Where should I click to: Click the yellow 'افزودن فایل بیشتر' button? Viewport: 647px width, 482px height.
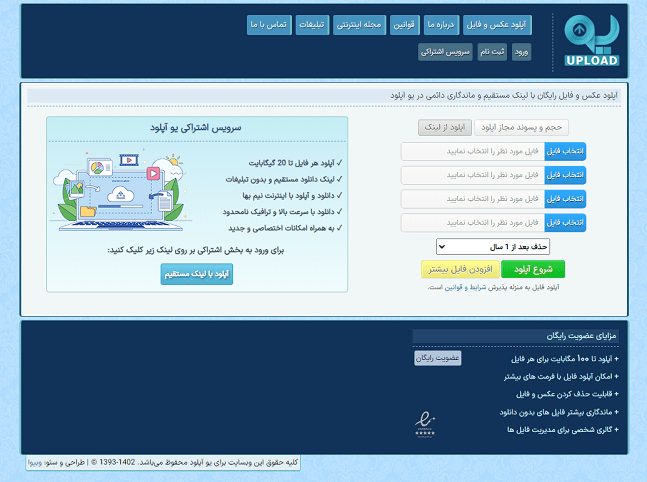click(460, 269)
